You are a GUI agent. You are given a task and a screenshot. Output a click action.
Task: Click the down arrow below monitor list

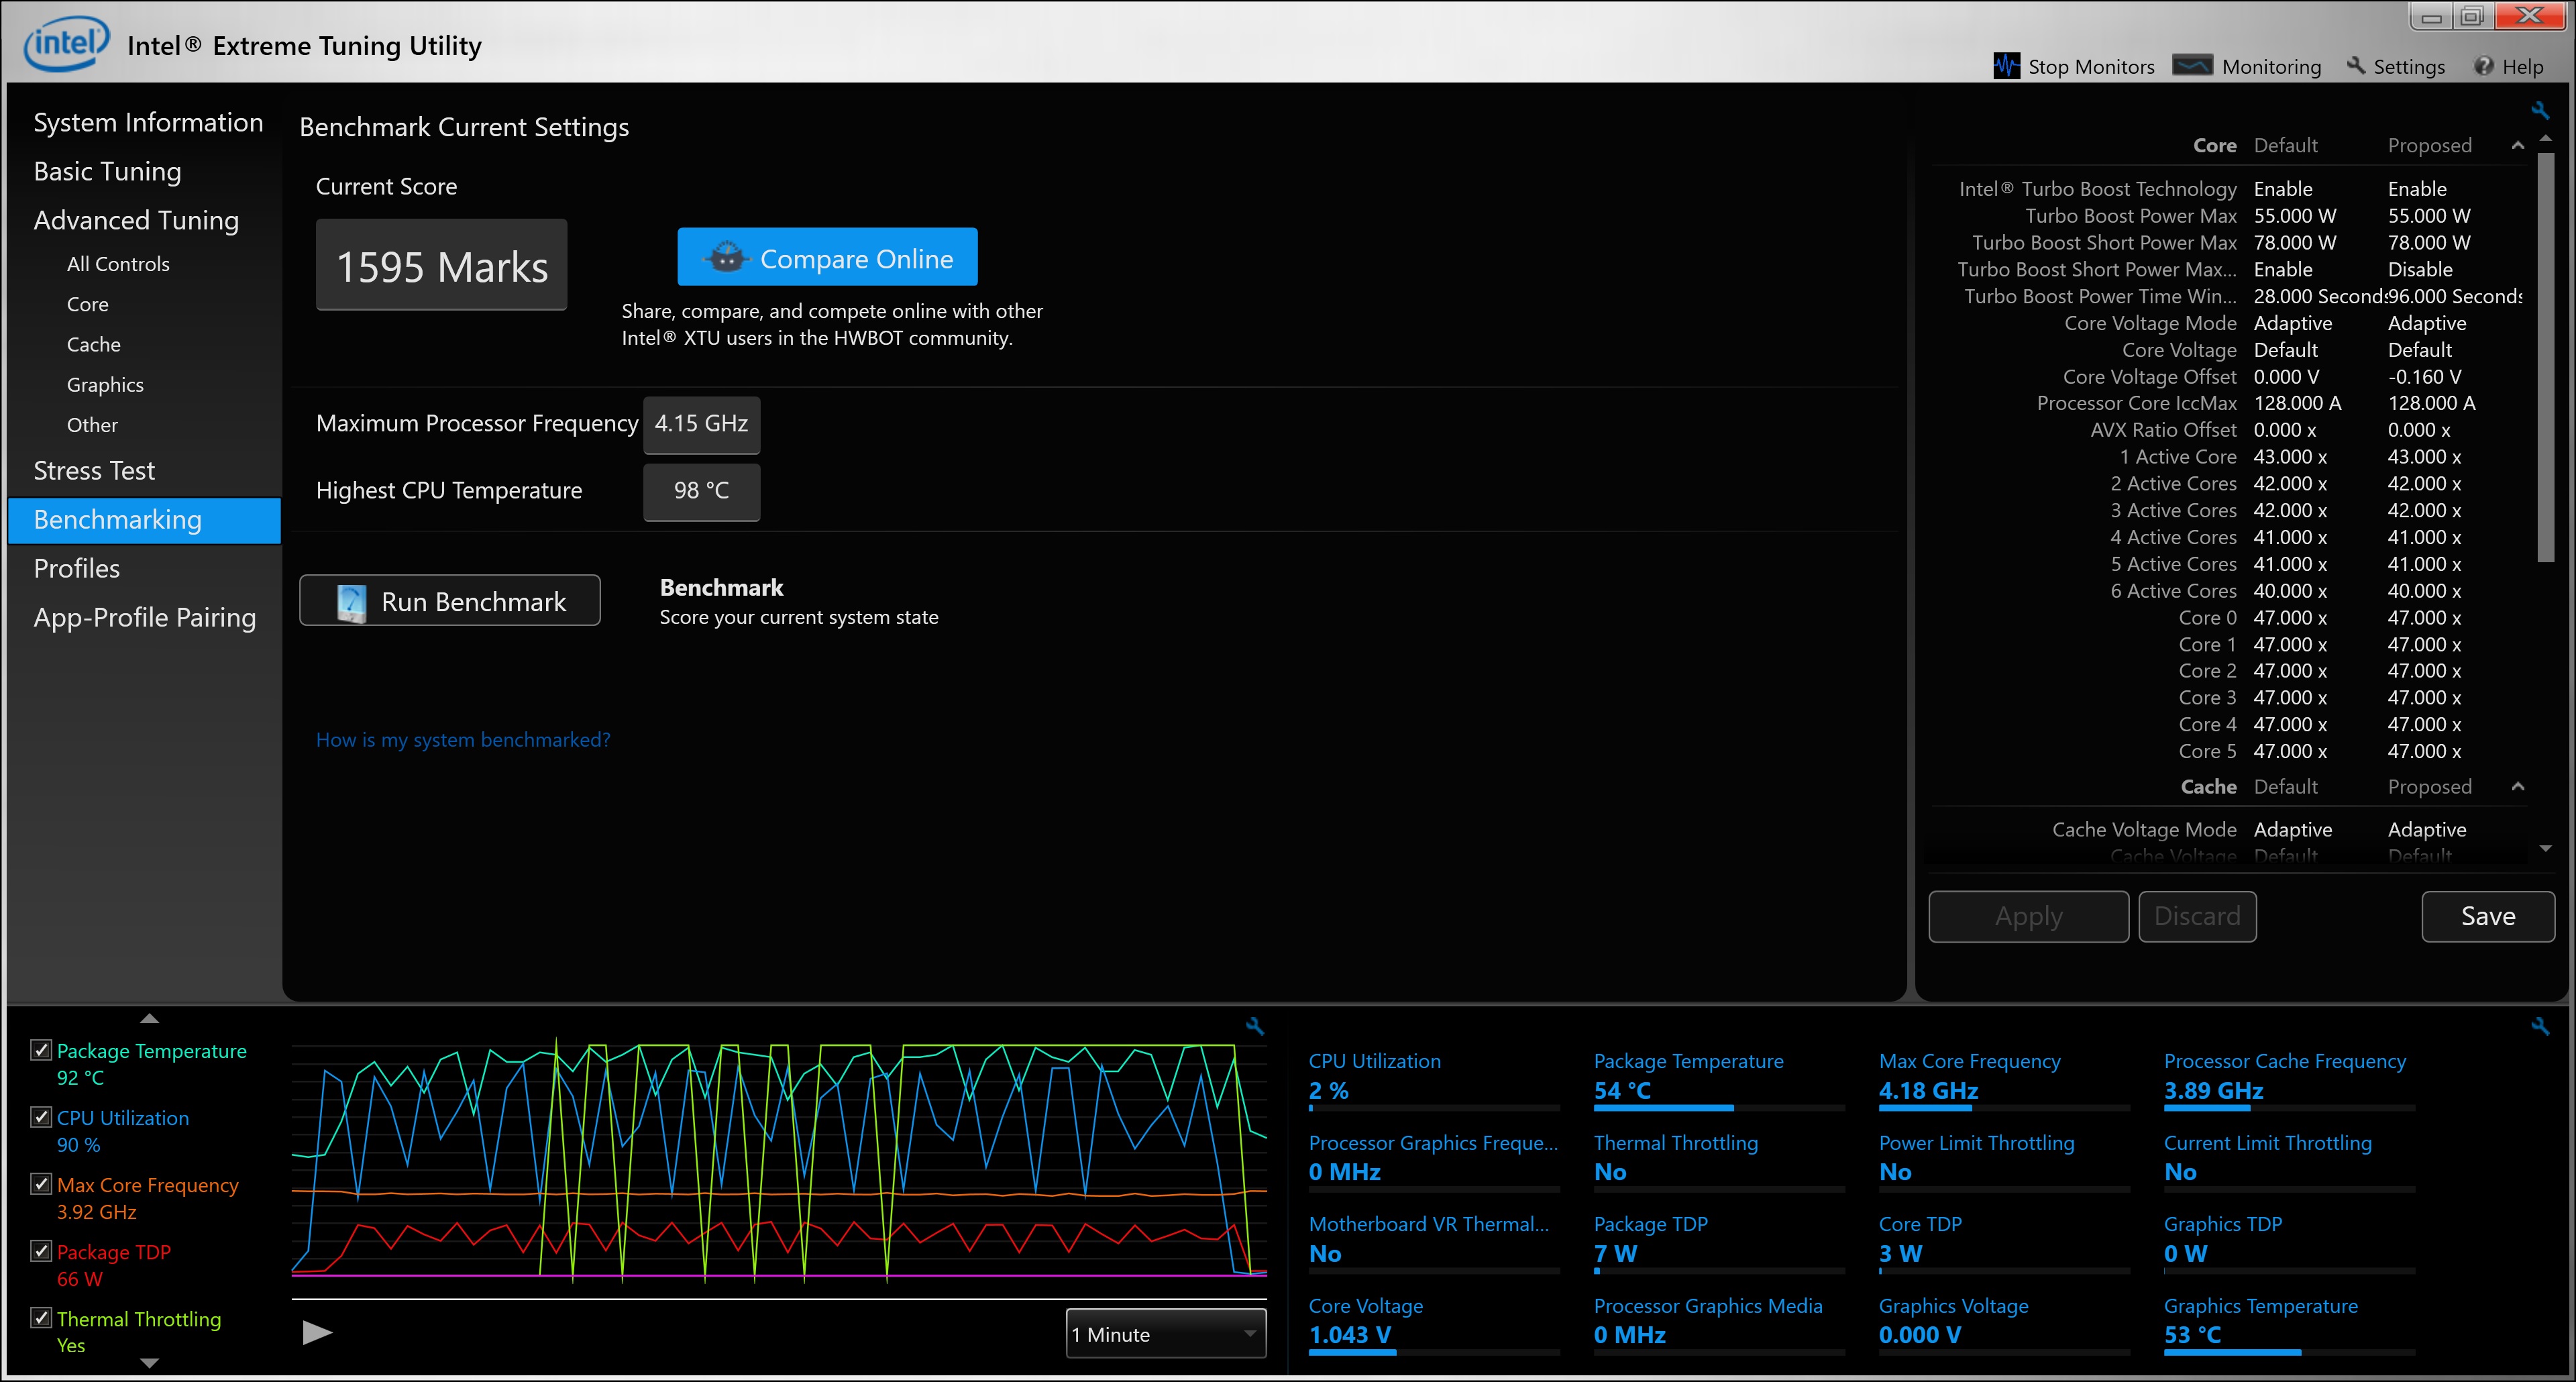point(149,1363)
